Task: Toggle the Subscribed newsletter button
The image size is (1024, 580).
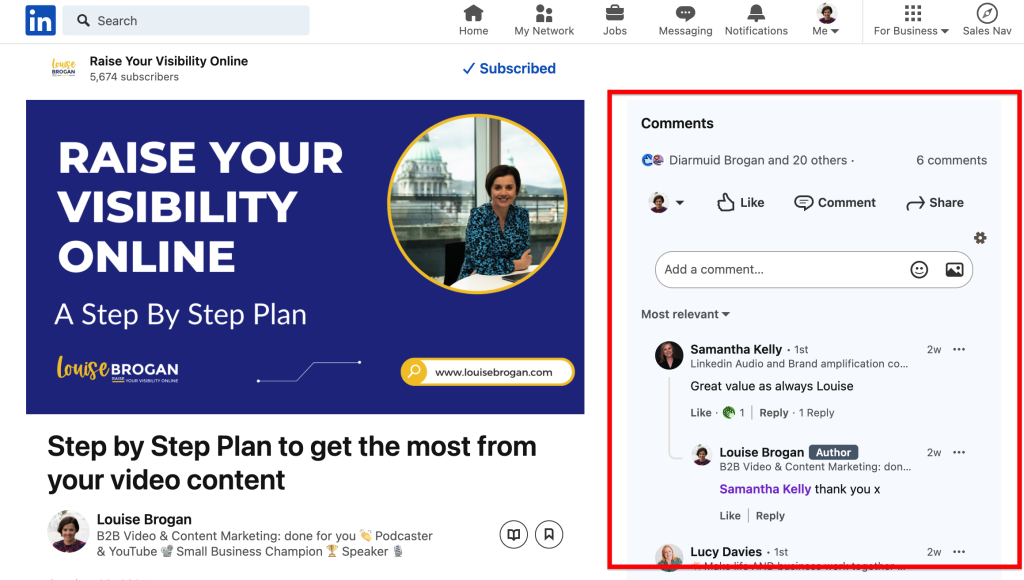Action: 509,68
